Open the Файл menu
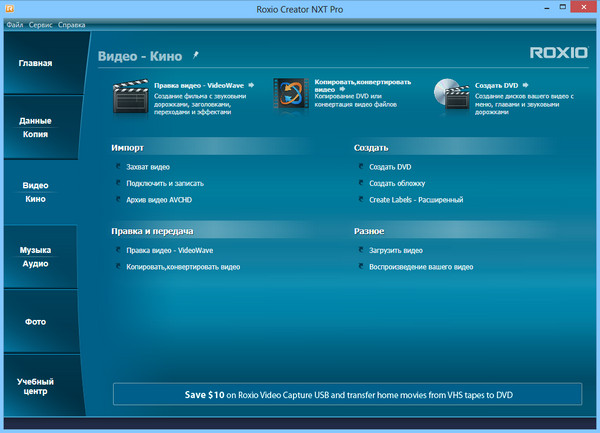 pyautogui.click(x=14, y=24)
